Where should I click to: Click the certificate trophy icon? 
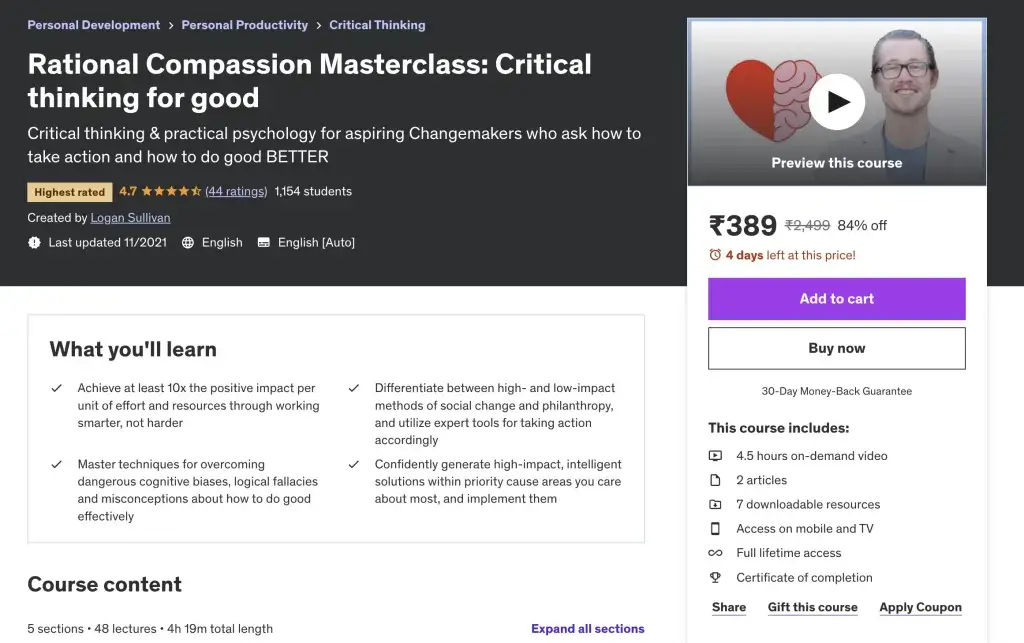715,578
